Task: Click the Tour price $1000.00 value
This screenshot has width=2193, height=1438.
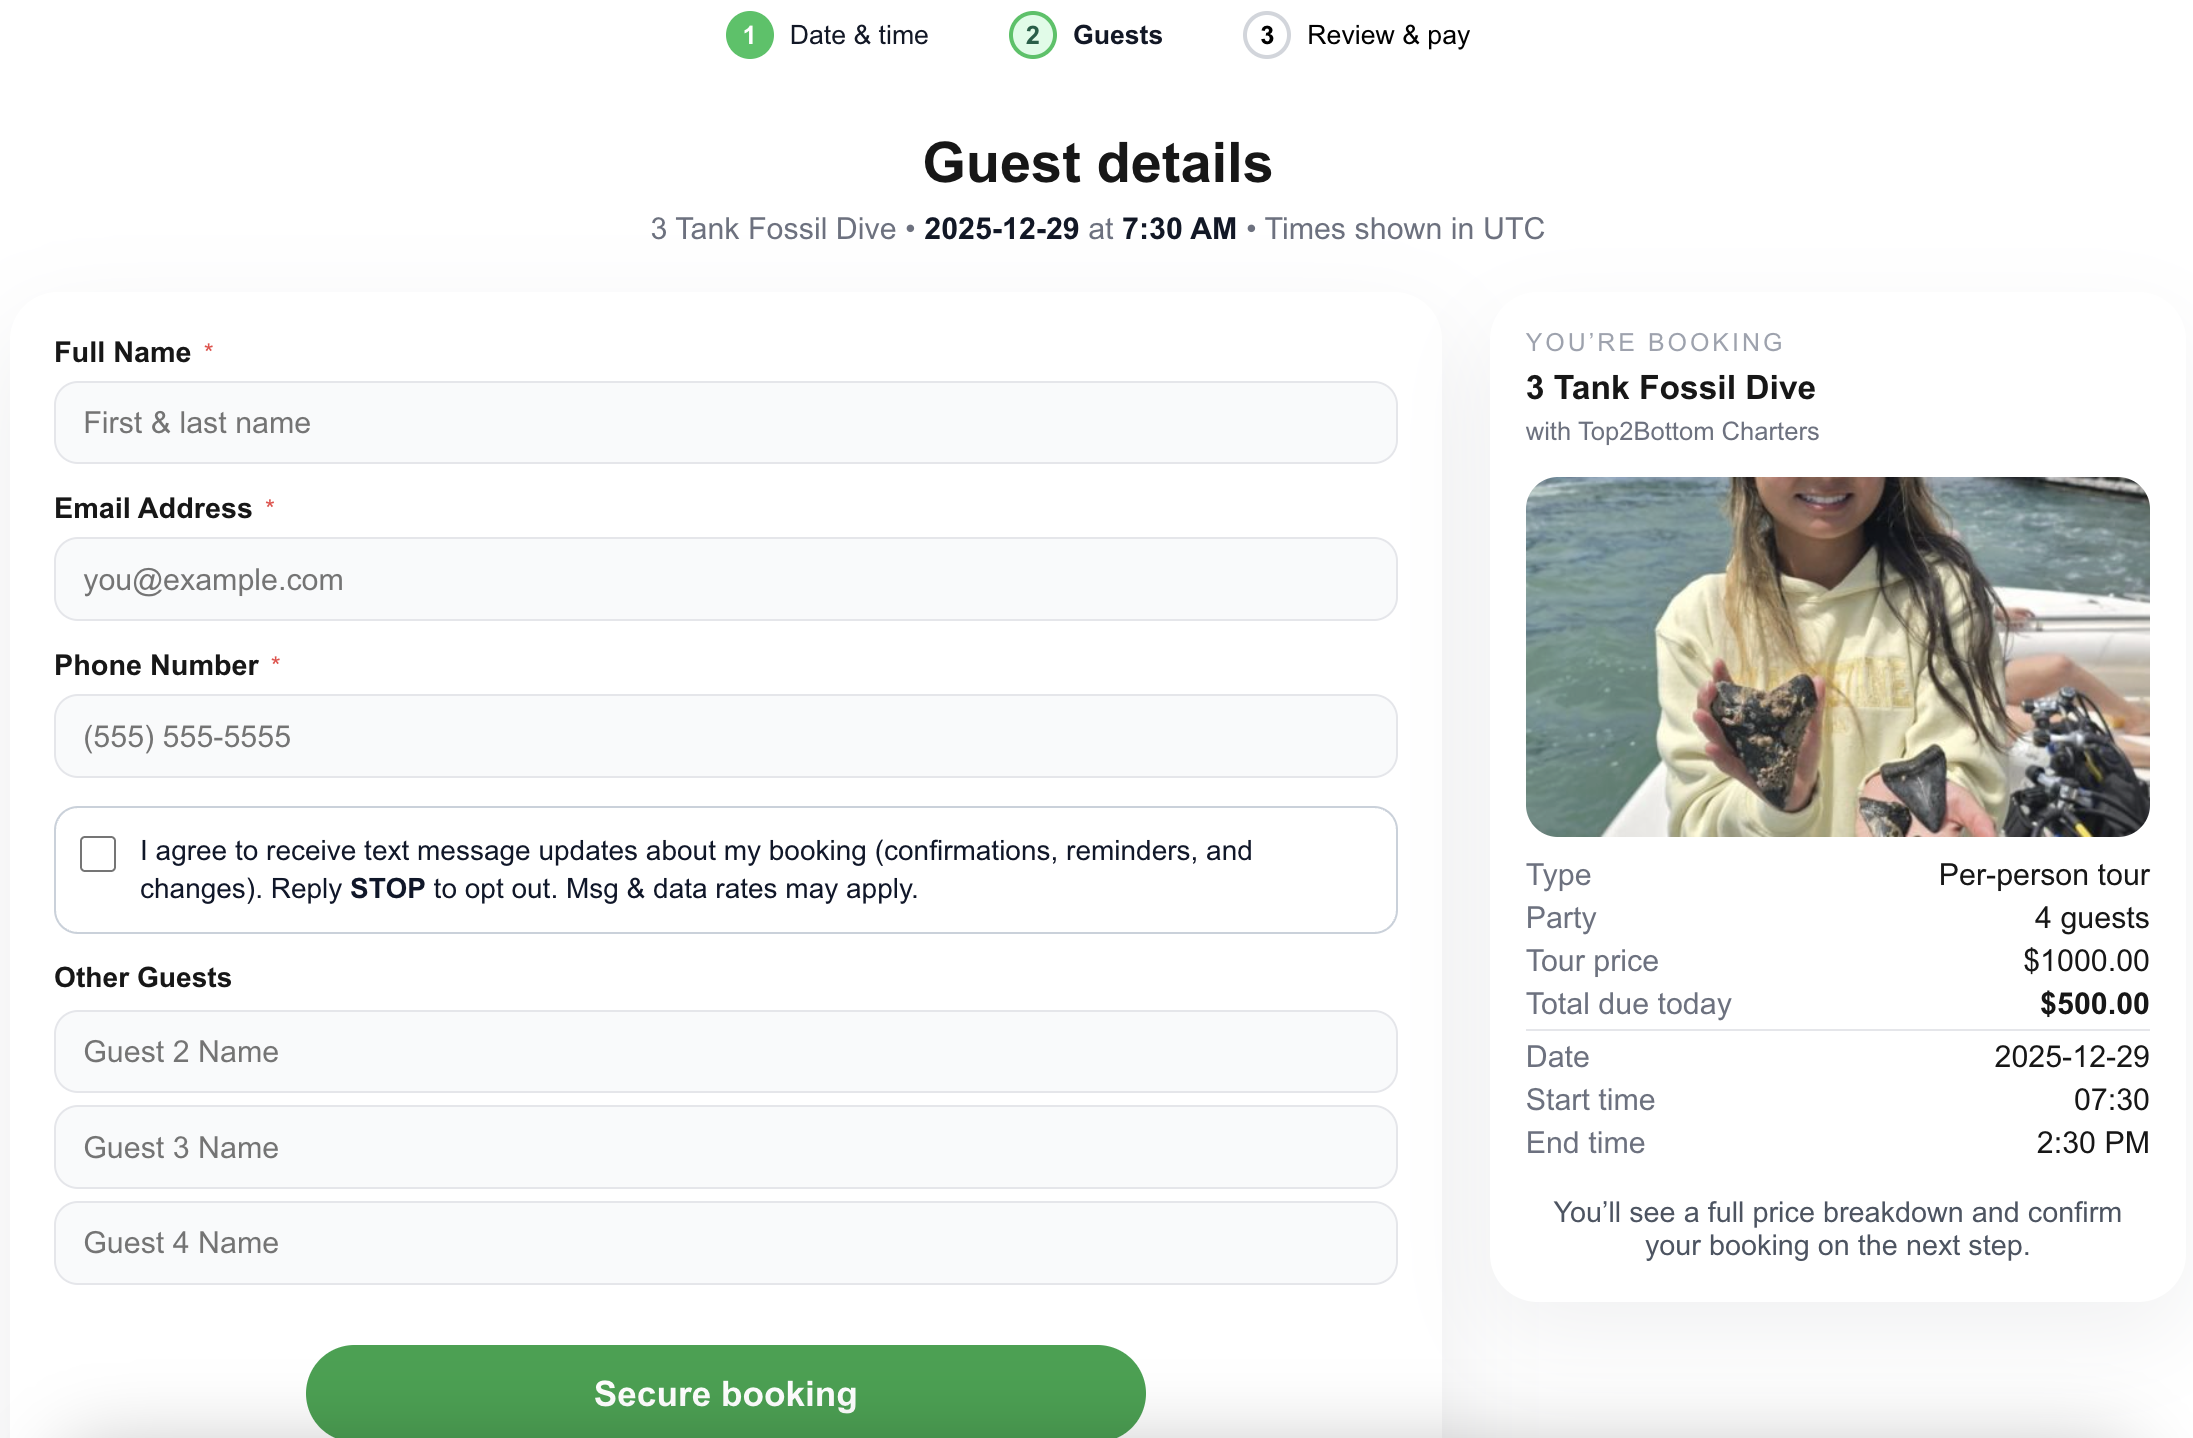Action: [2086, 961]
